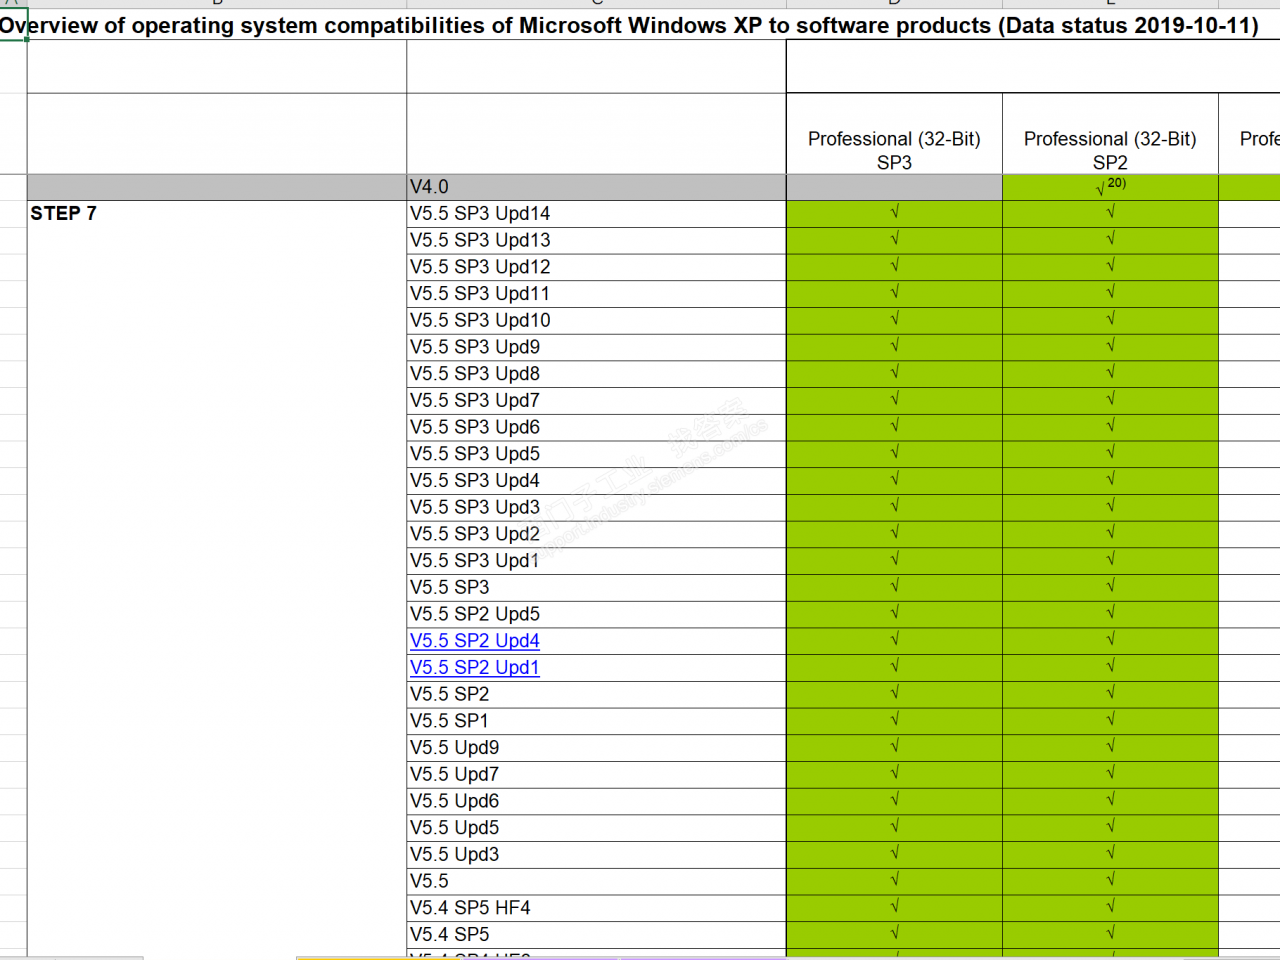Select the V5.5 Upd9 cell
This screenshot has width=1280, height=960.
[596, 748]
